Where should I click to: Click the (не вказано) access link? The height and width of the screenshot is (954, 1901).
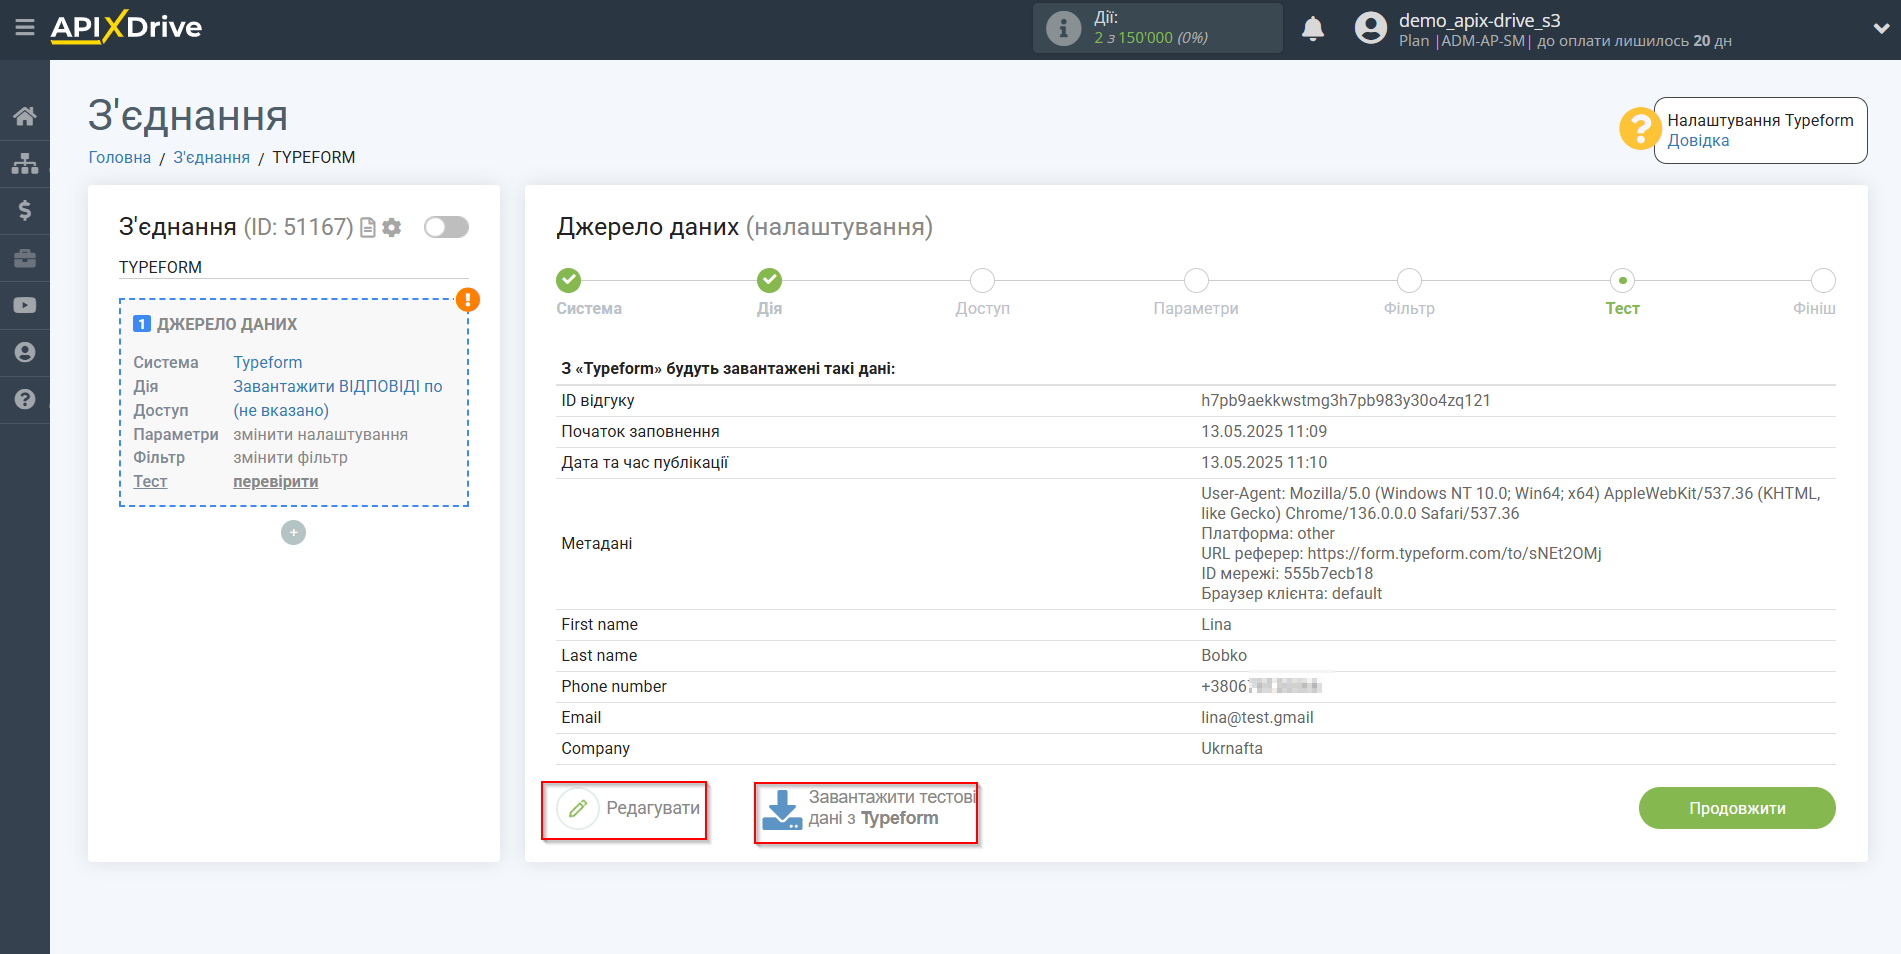pos(281,410)
